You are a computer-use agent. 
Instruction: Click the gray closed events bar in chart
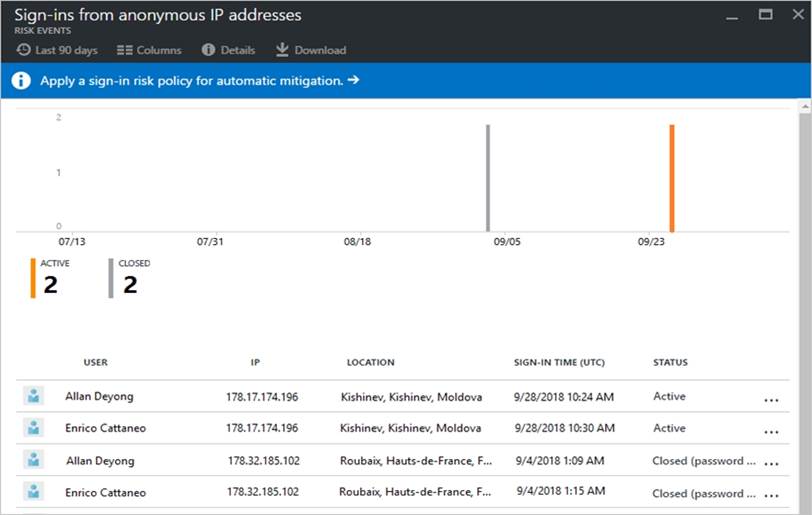[x=488, y=178]
